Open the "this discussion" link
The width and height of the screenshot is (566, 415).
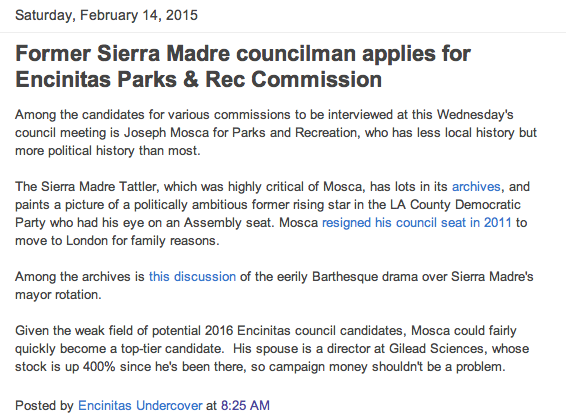192,277
